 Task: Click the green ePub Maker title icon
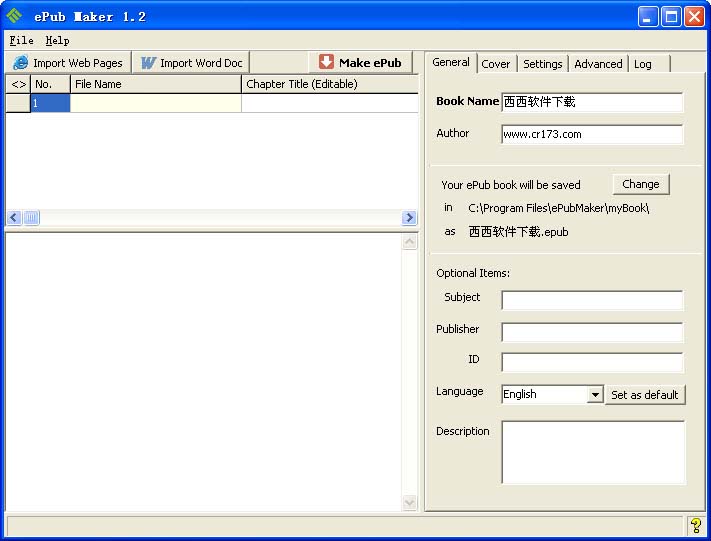14,16
